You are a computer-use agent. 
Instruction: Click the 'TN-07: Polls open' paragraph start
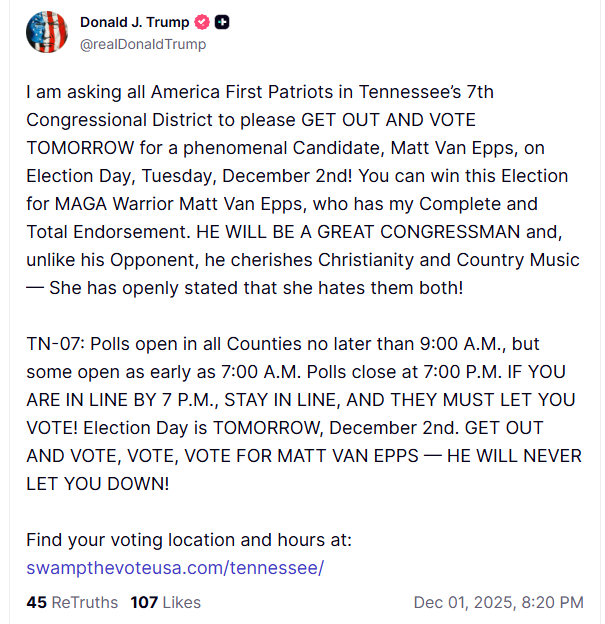(x=92, y=344)
